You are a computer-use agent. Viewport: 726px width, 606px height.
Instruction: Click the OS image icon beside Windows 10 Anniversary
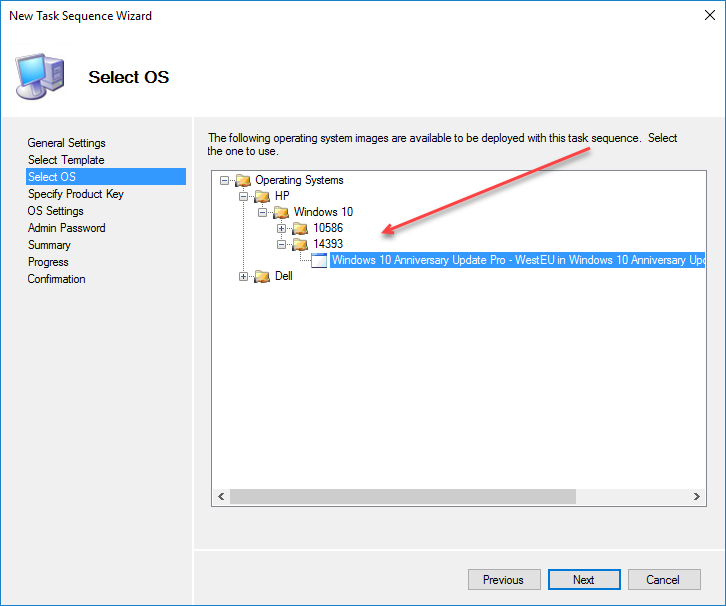(319, 261)
